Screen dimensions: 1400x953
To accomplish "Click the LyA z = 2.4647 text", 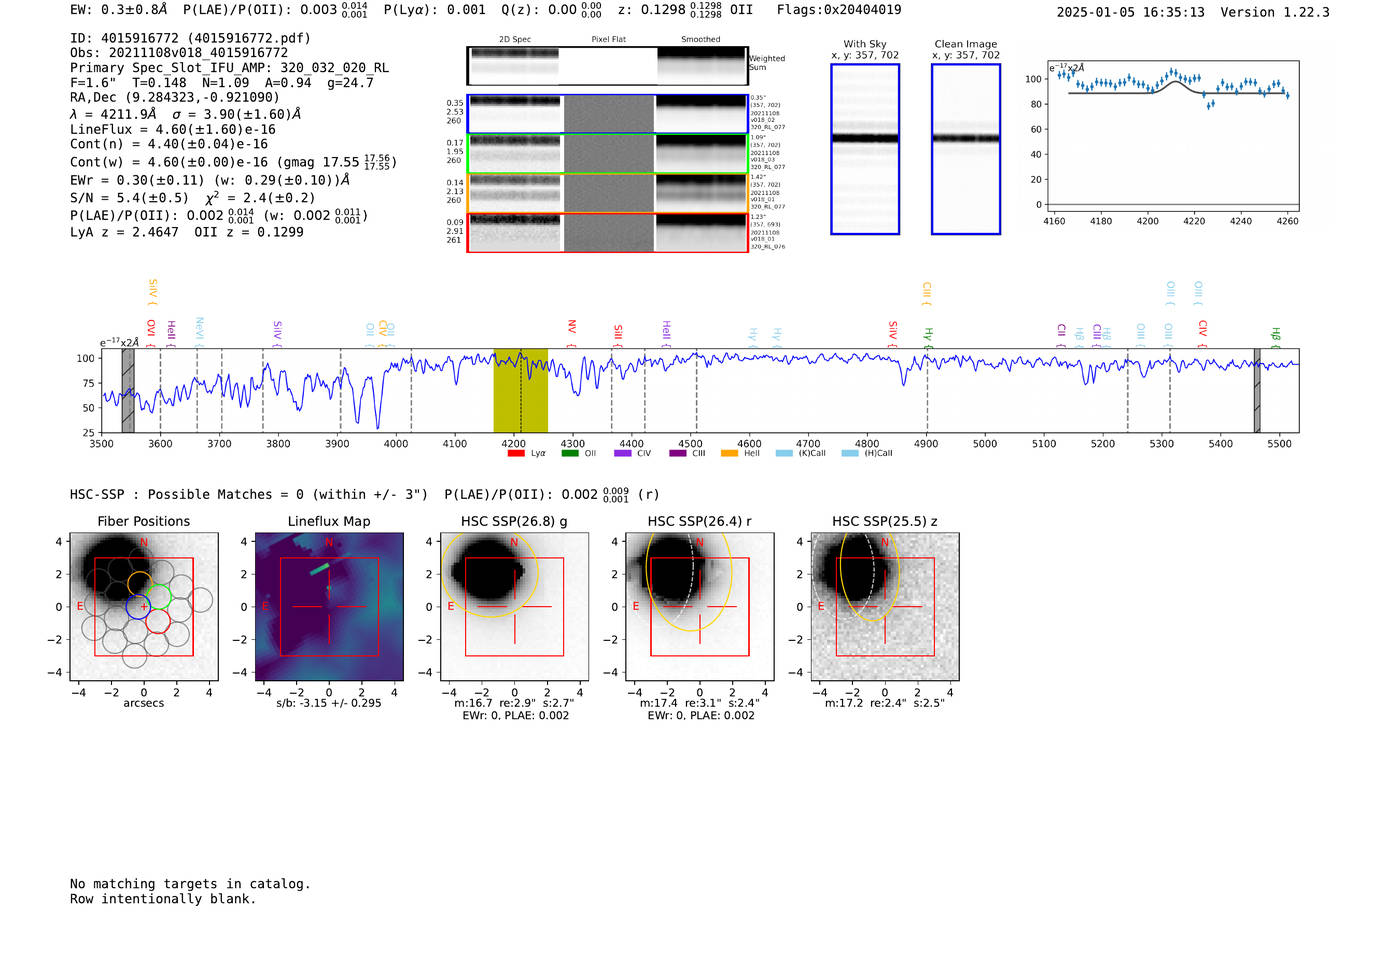I will coord(124,232).
